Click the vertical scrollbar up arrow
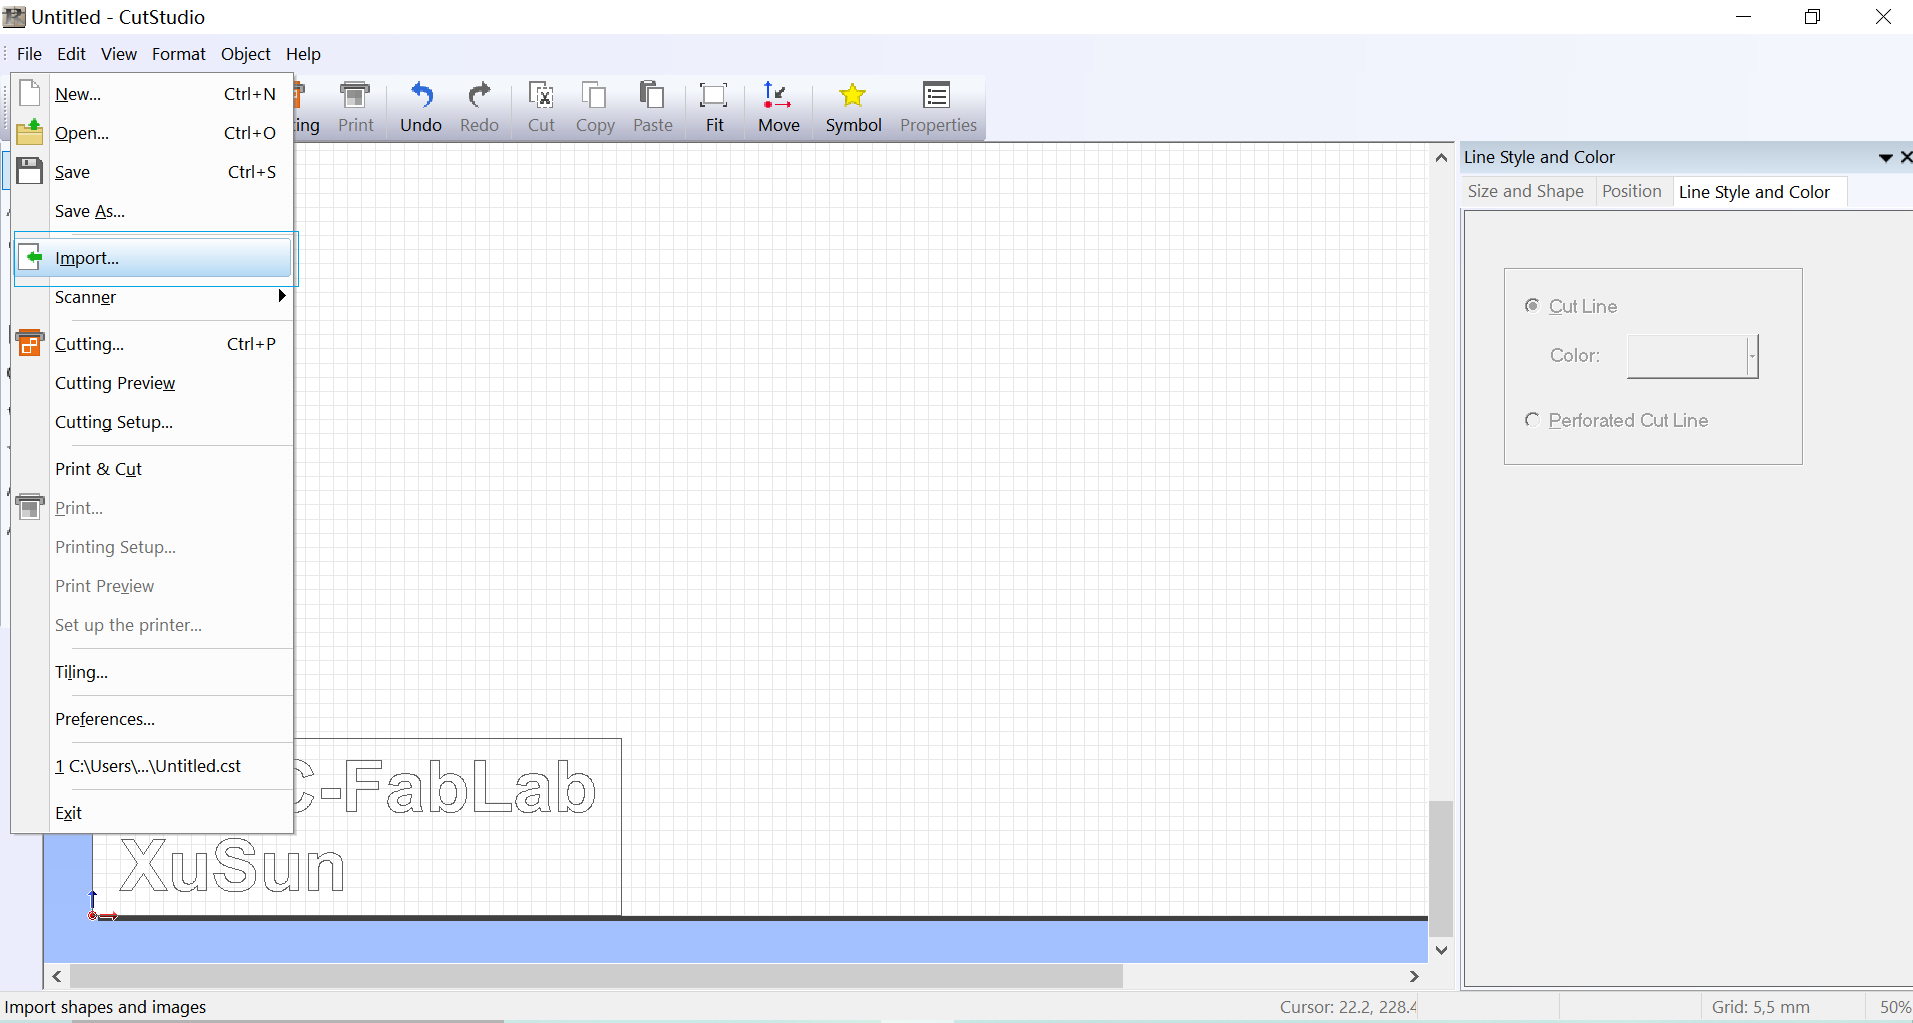The width and height of the screenshot is (1913, 1023). 1441,157
